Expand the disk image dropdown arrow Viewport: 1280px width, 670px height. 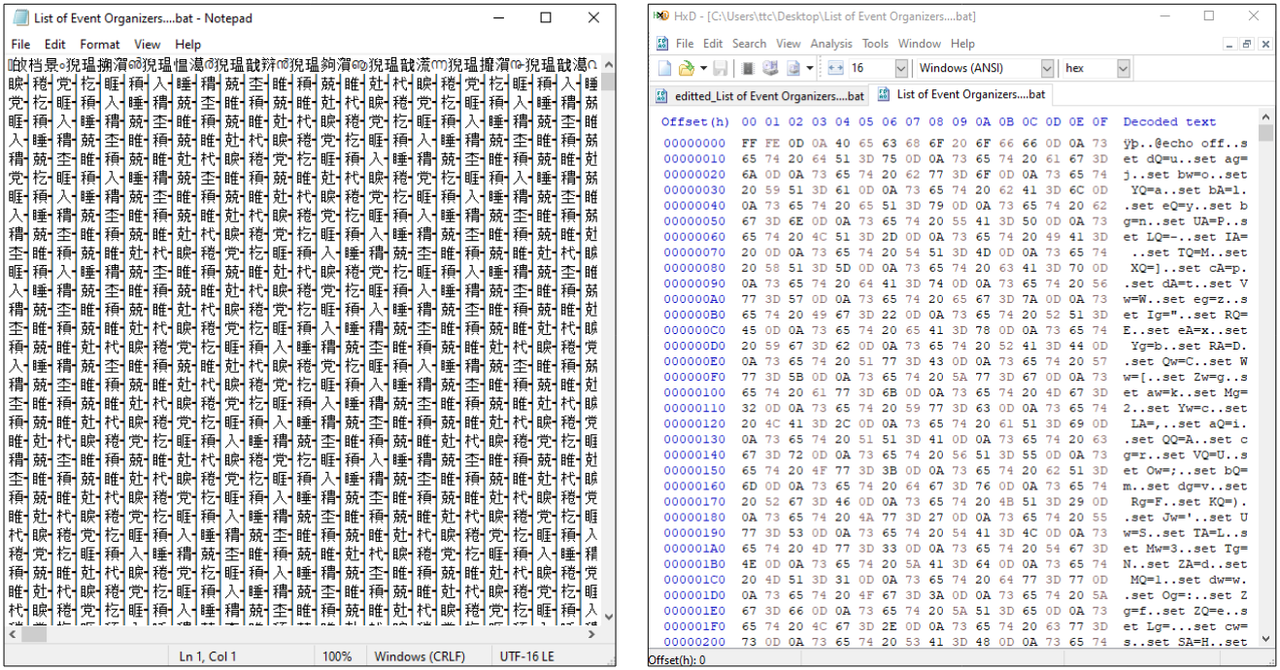(x=808, y=68)
